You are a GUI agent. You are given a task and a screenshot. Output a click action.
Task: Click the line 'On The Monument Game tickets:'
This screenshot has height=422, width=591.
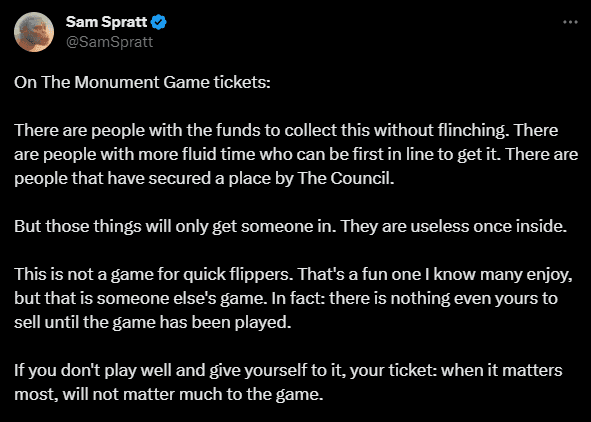tap(142, 82)
